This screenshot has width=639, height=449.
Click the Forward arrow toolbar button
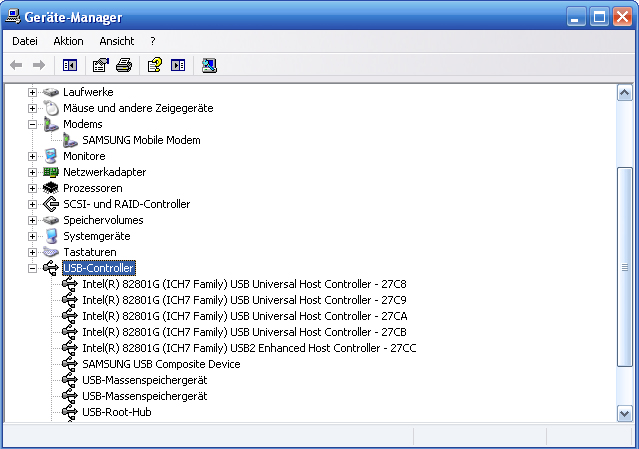39,65
